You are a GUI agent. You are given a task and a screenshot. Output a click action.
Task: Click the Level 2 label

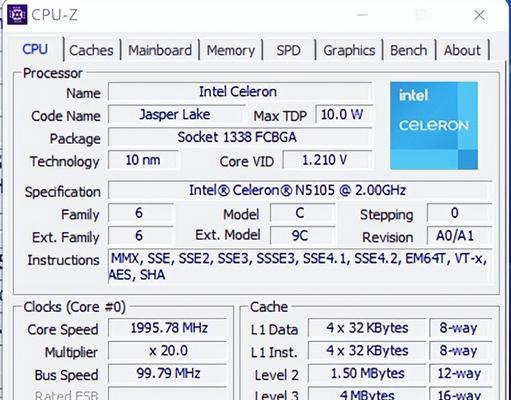(x=276, y=375)
